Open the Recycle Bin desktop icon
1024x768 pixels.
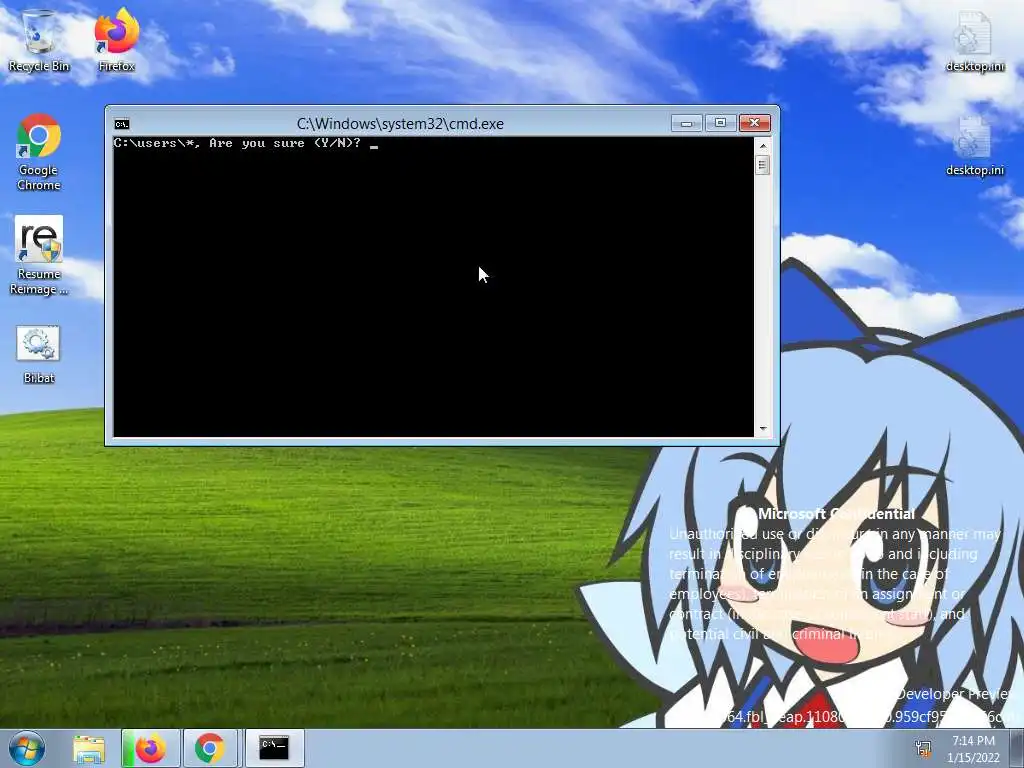pos(39,40)
